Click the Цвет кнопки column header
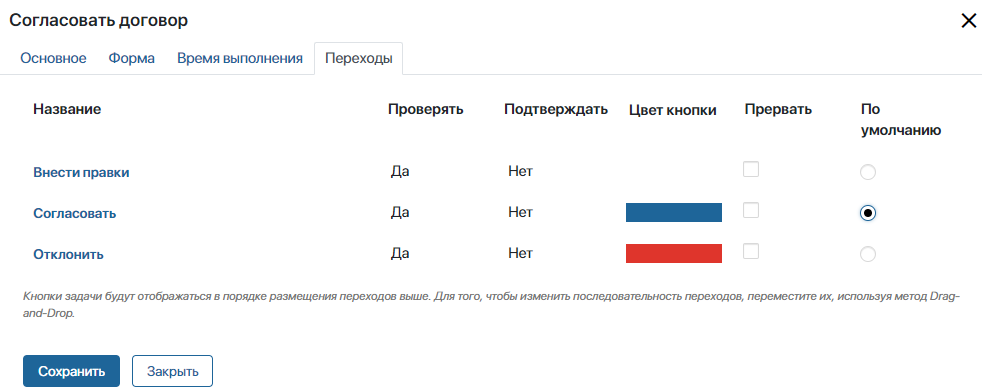This screenshot has height=391, width=982. tap(673, 110)
